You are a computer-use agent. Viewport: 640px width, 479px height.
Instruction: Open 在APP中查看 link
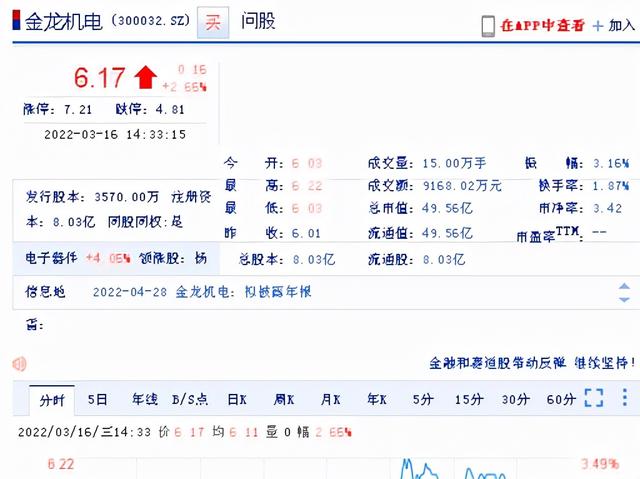[x=542, y=25]
